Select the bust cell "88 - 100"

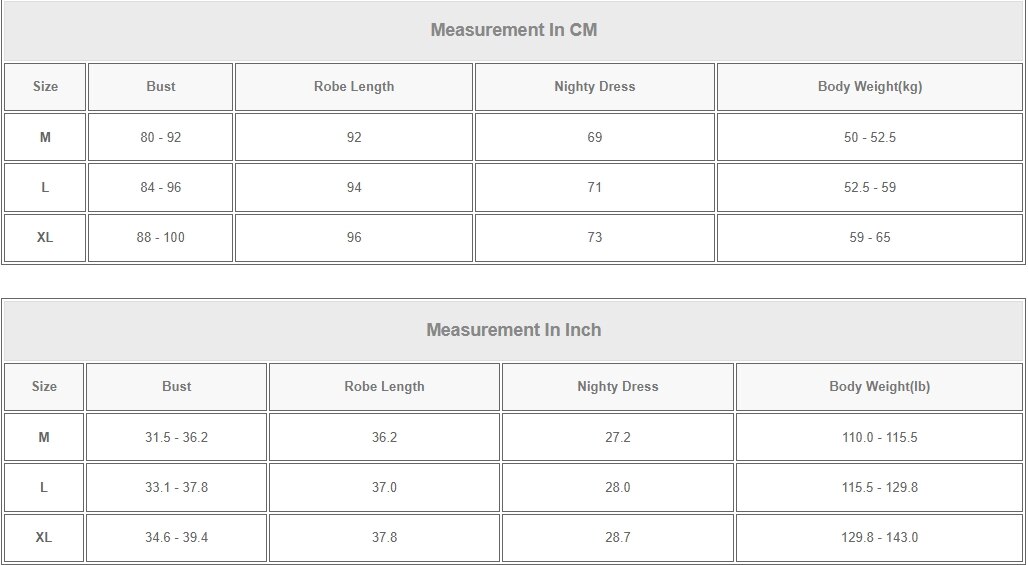(160, 237)
